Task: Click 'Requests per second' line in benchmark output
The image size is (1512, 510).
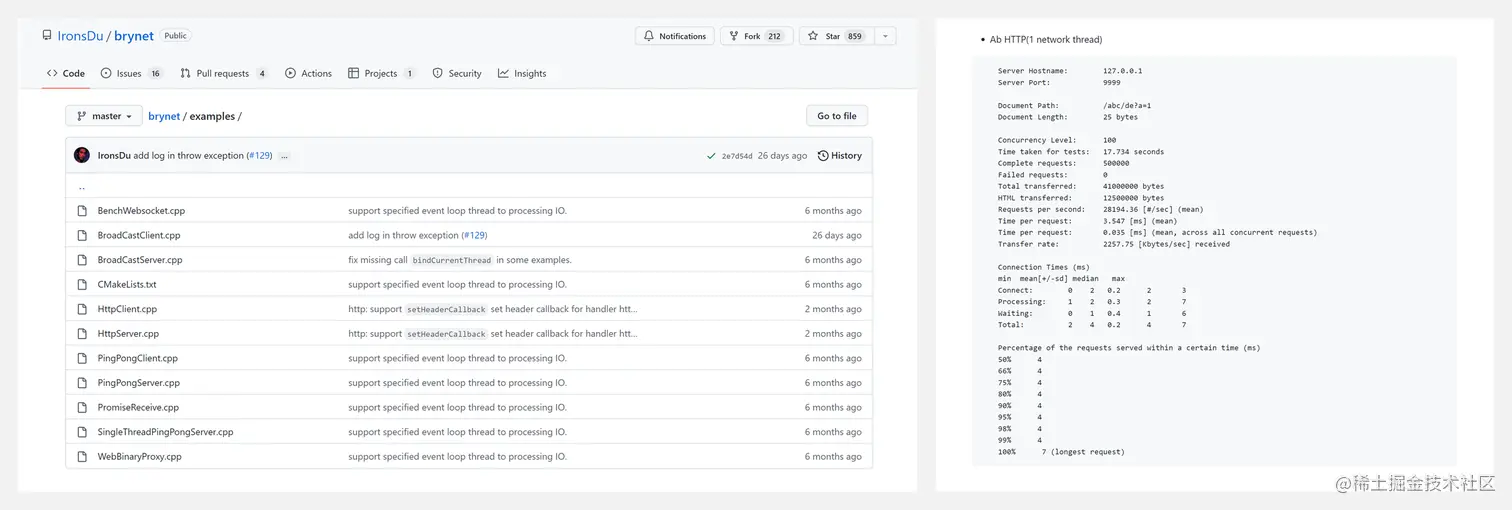Action: tap(1100, 210)
